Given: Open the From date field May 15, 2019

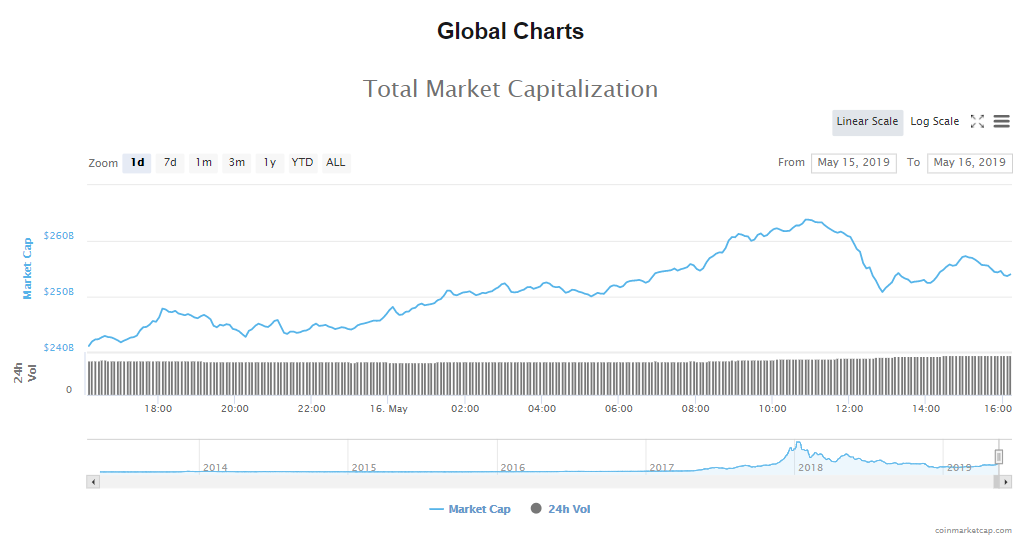Looking at the screenshot, I should [853, 163].
